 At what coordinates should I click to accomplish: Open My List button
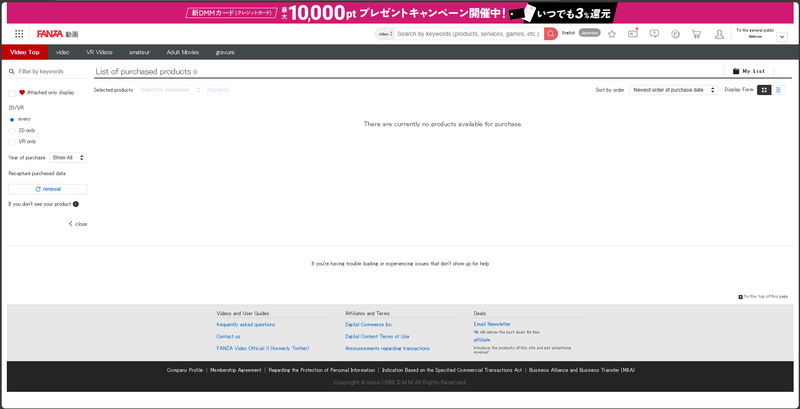(x=749, y=71)
